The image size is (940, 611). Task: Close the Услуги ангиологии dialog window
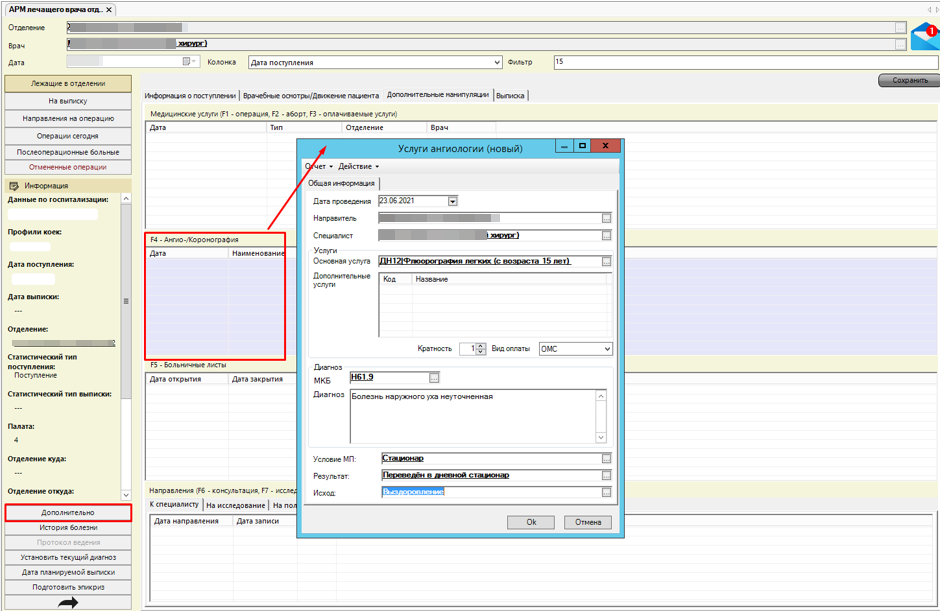coord(605,146)
